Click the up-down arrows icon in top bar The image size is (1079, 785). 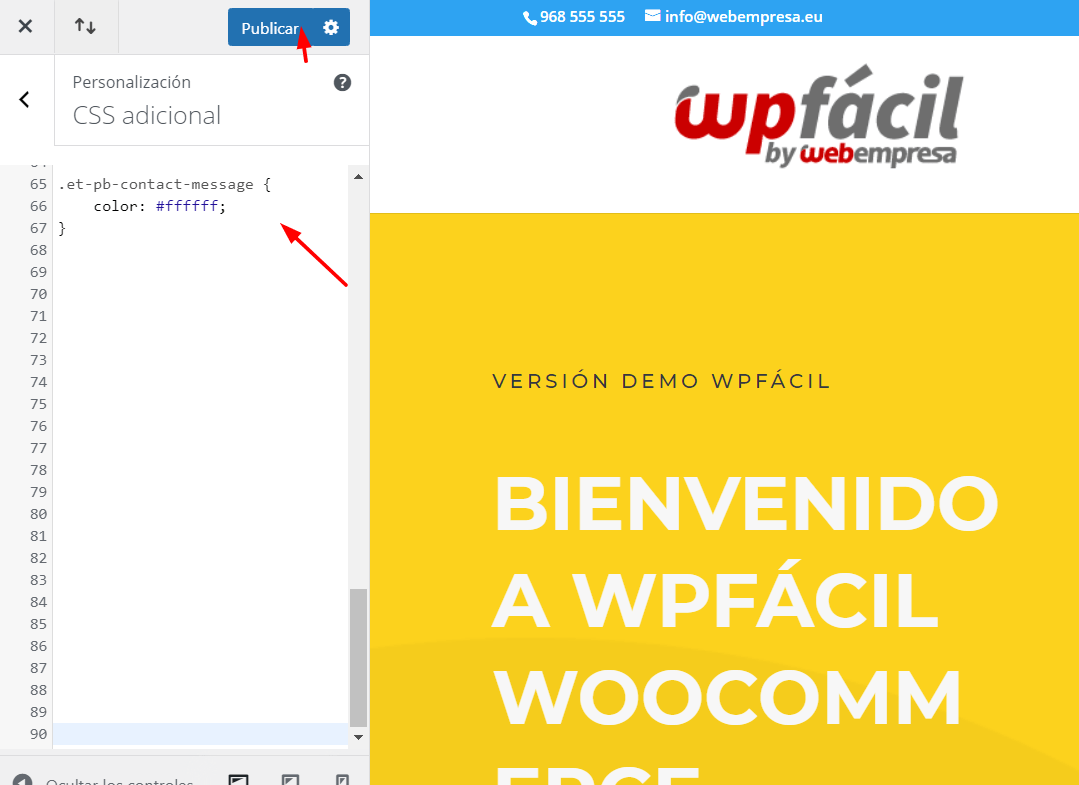pyautogui.click(x=85, y=26)
